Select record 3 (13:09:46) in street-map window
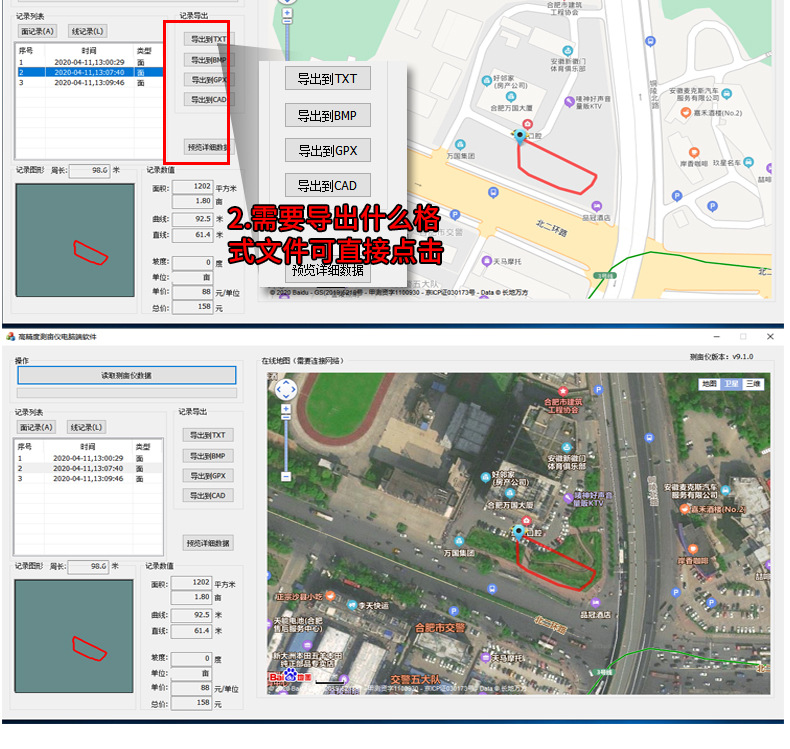The height and width of the screenshot is (749, 790). (x=89, y=83)
